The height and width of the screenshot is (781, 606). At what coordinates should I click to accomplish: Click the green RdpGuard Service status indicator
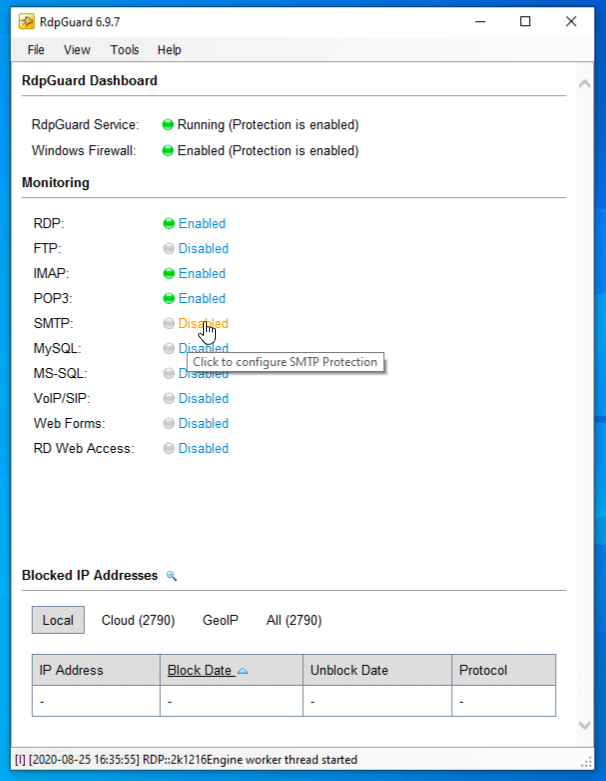167,126
